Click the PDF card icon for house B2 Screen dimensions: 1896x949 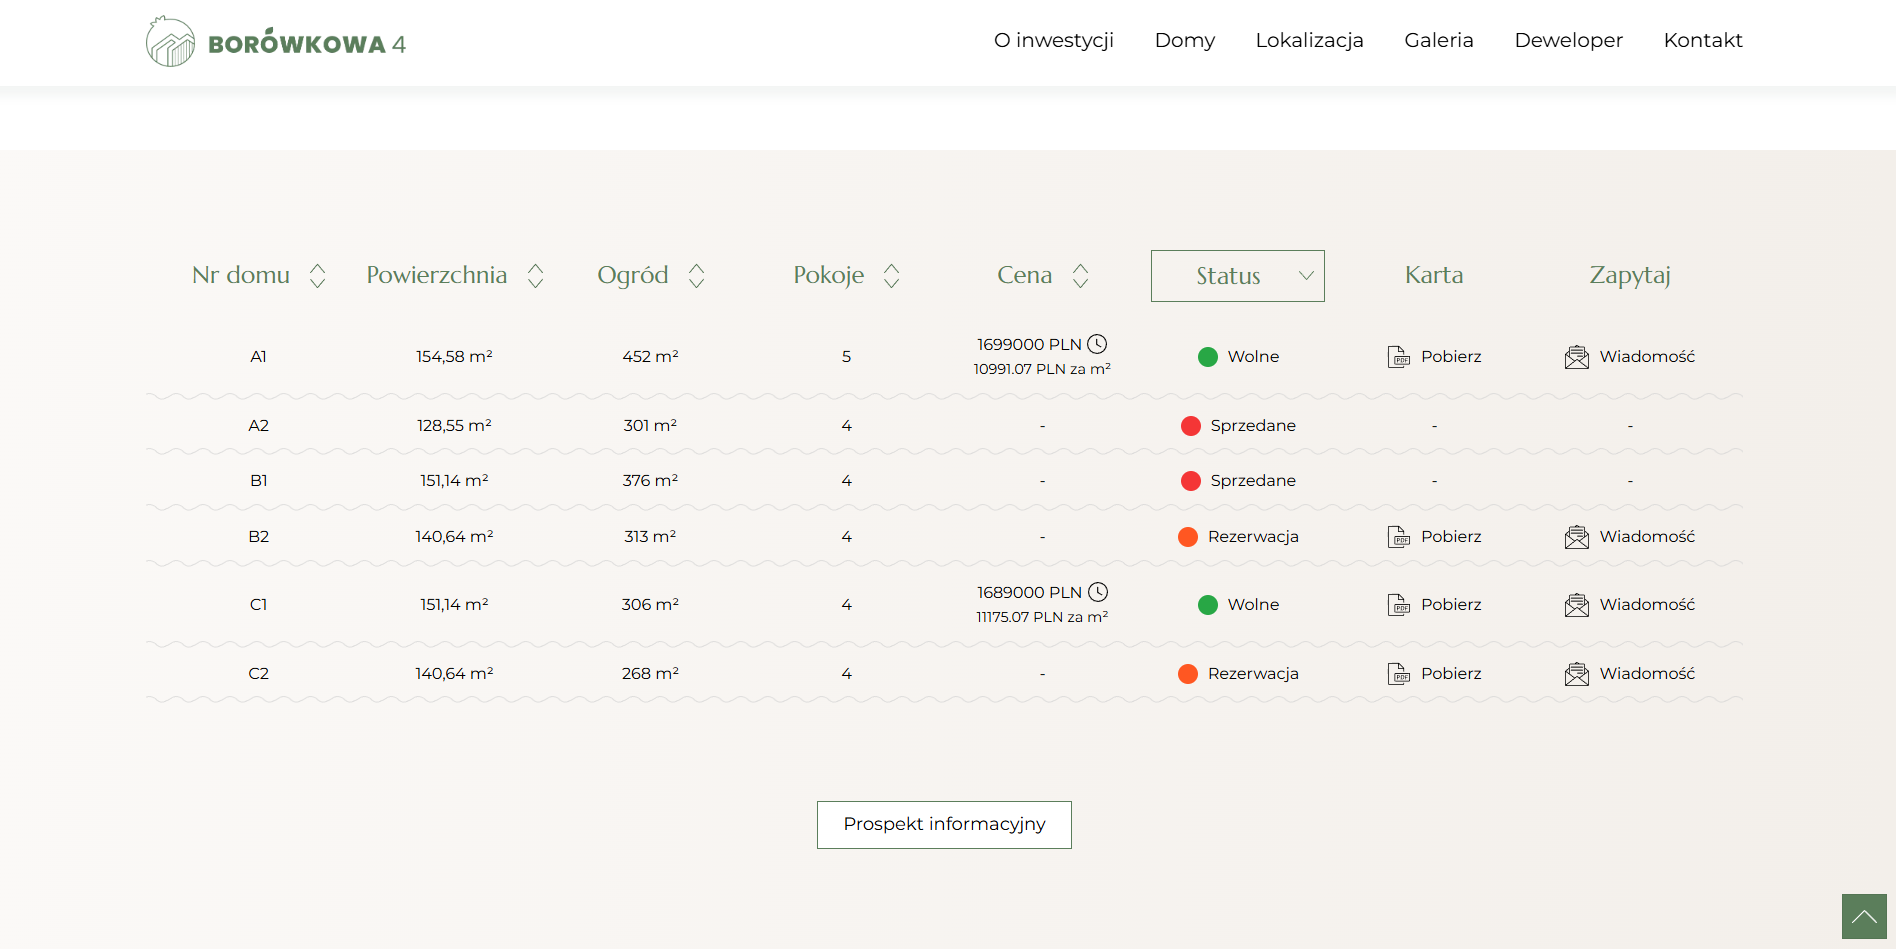tap(1399, 537)
